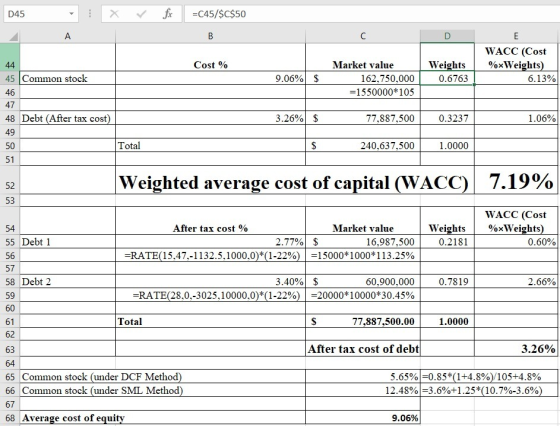
Task: Click the 3.40% cell for Debt 2
Action: [211, 282]
